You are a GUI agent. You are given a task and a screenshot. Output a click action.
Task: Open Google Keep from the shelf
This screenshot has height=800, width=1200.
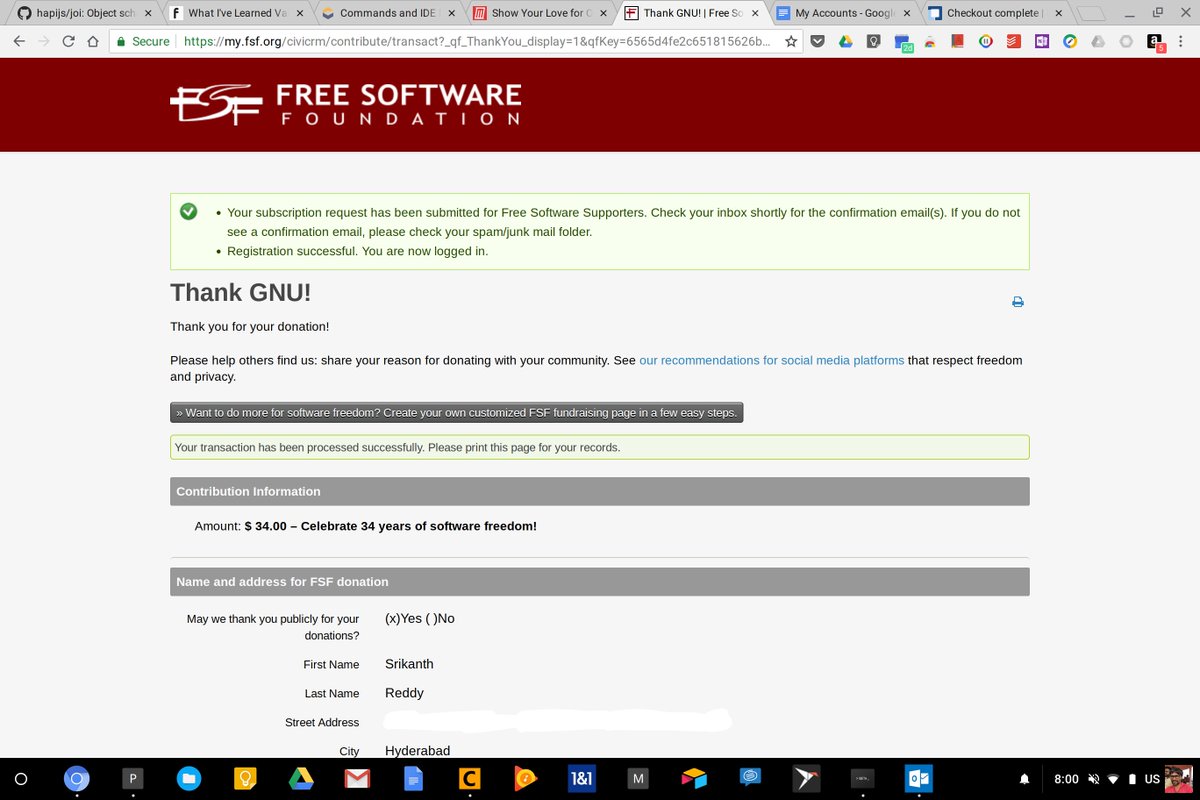[x=245, y=779]
